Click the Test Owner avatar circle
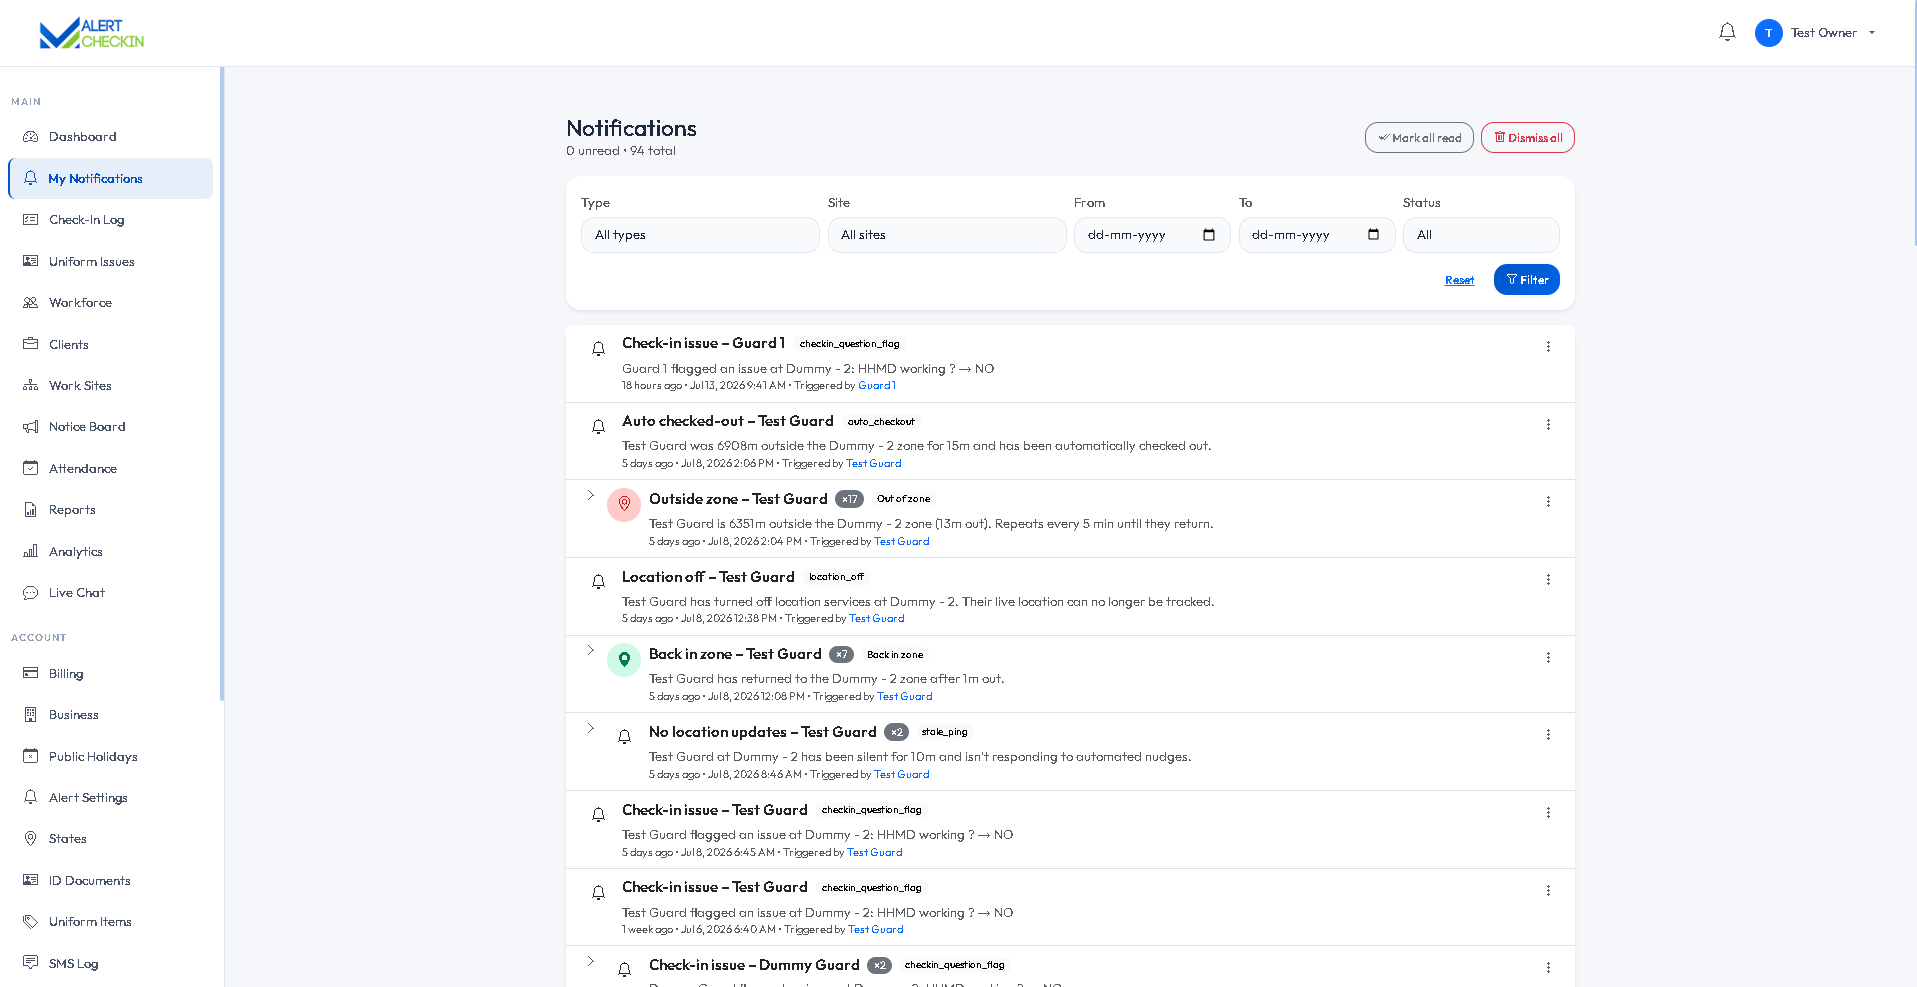 1768,33
